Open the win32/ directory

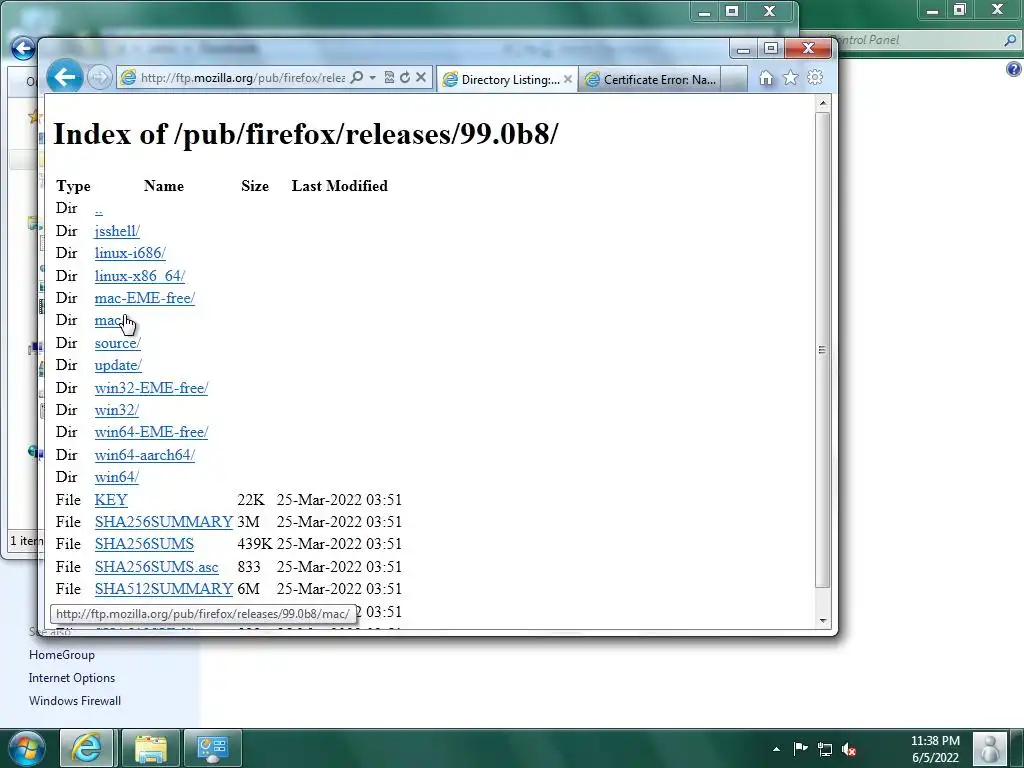(x=116, y=410)
